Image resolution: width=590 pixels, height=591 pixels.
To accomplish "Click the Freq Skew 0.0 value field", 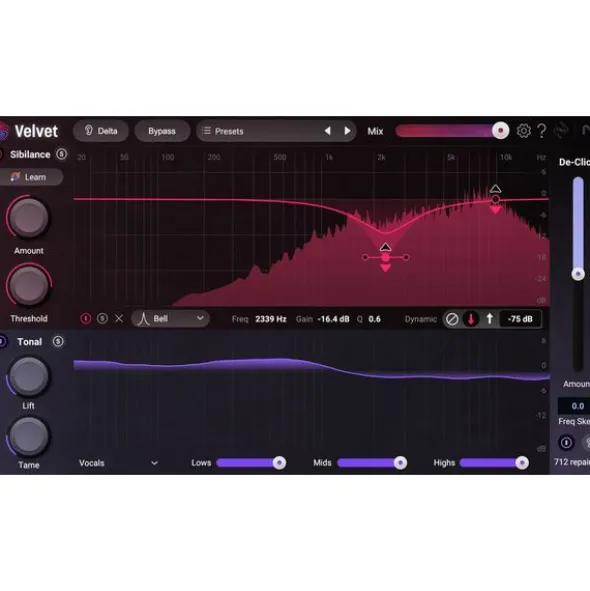I will tap(574, 406).
